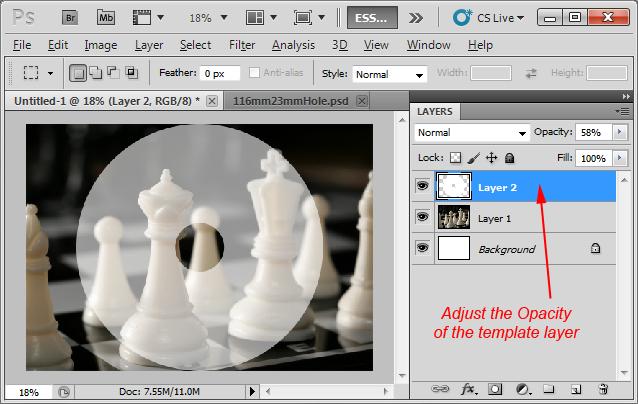This screenshot has height=404, width=638.
Task: Click the status bar preview icon beside 18%
Action: point(64,392)
